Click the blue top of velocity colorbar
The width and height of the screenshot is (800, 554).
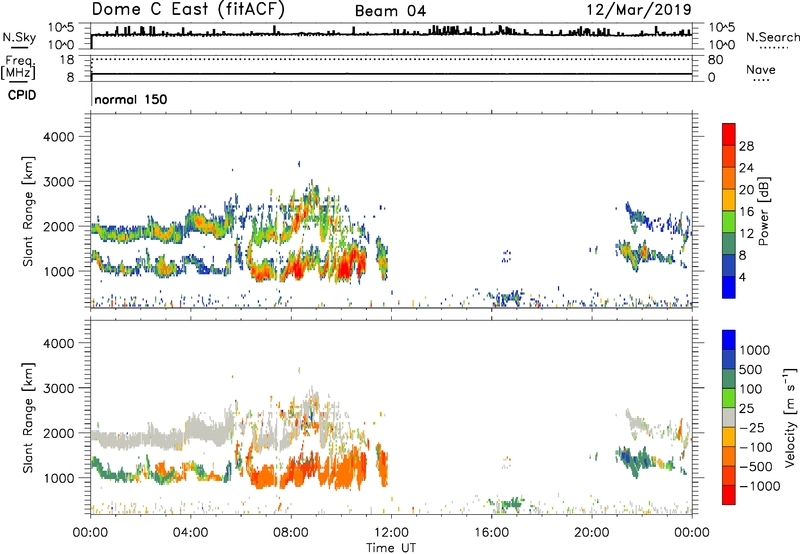pos(729,340)
